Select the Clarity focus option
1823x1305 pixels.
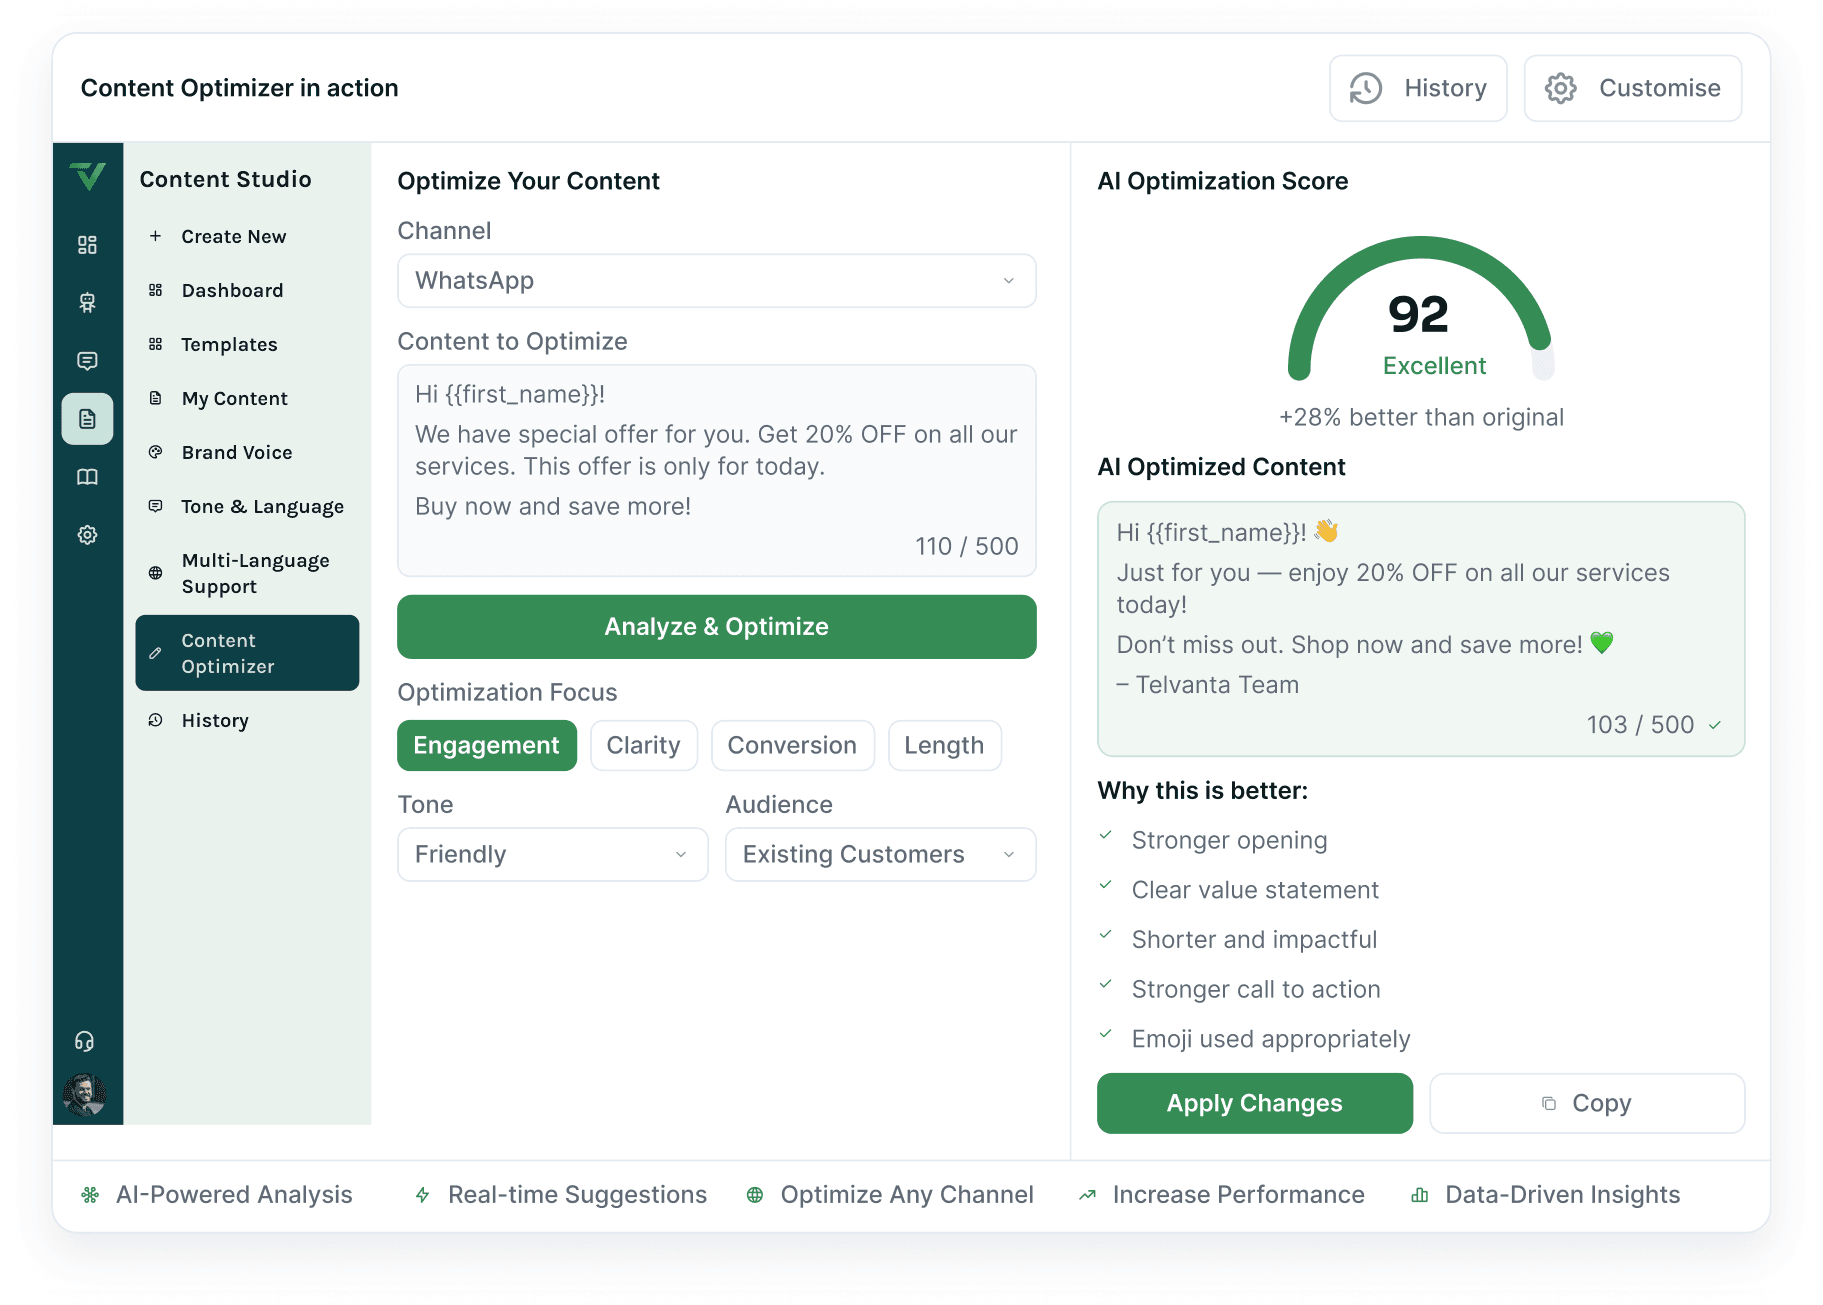tap(644, 745)
